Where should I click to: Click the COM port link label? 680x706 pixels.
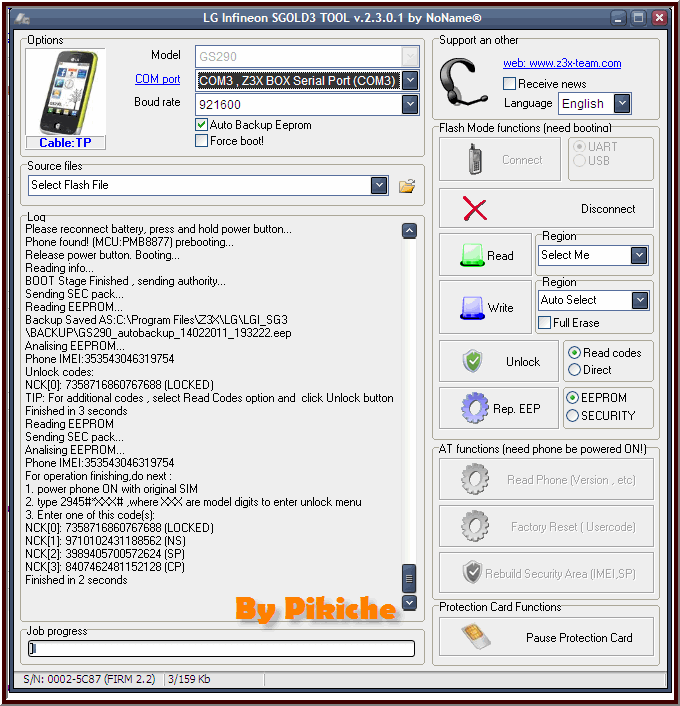(x=158, y=79)
